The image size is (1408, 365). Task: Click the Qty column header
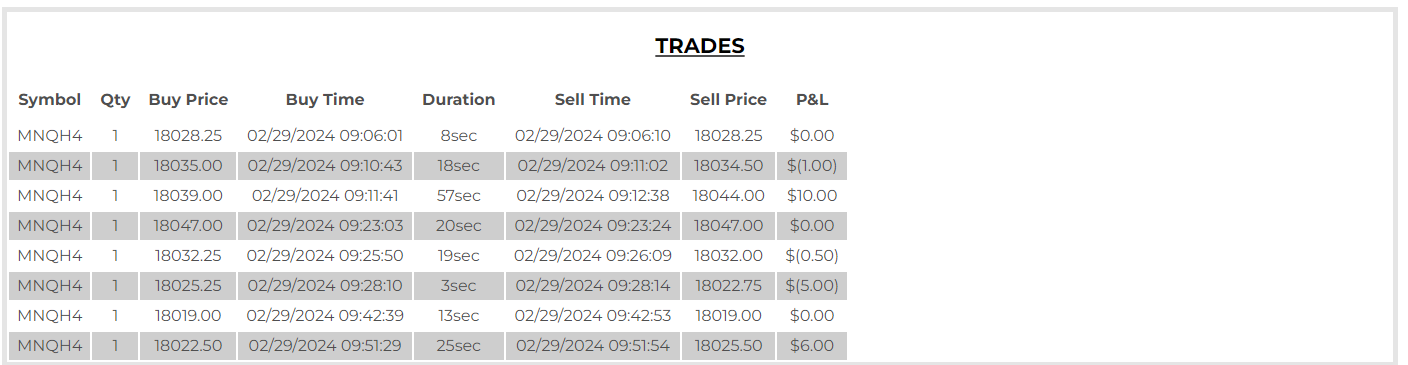(x=115, y=100)
